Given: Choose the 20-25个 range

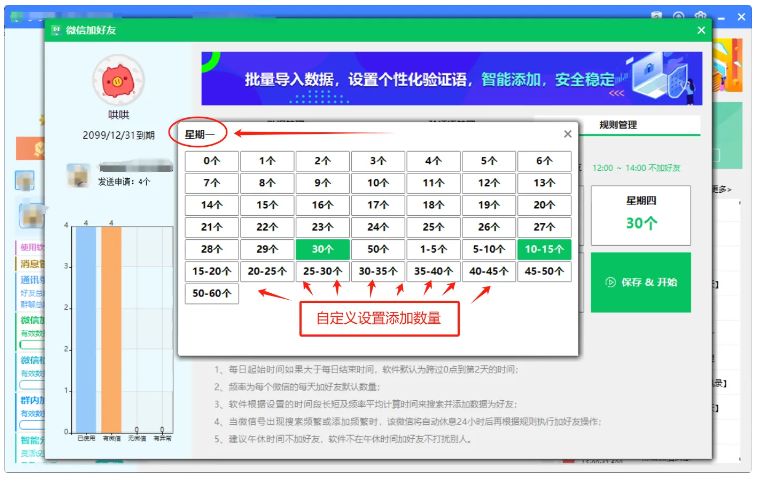Looking at the screenshot, I should [x=267, y=271].
